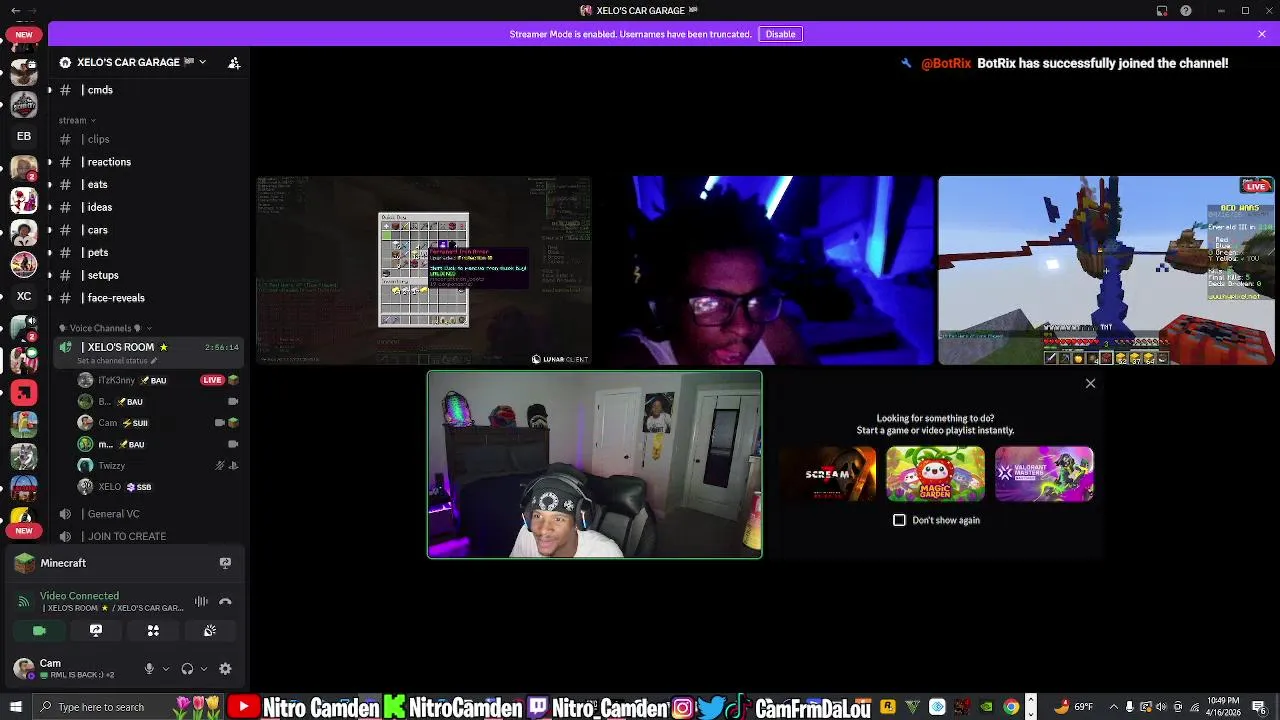1280x720 pixels.
Task: Go back with the top-left arrow
Action: click(15, 10)
